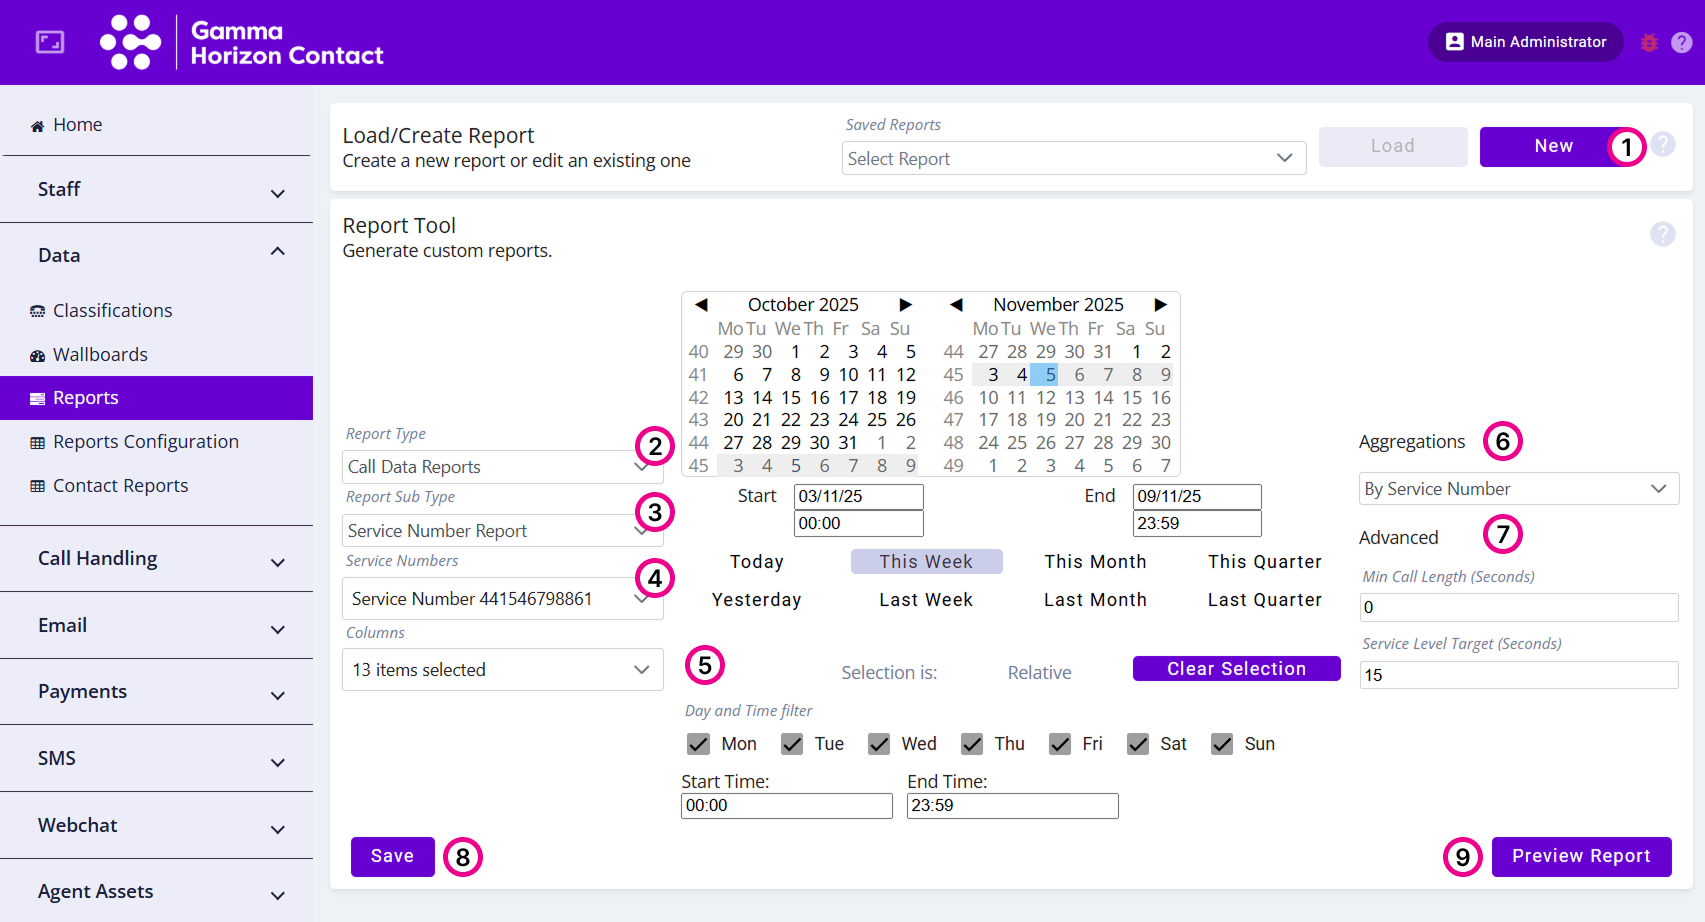This screenshot has height=922, width=1705.
Task: Open the bug report icon
Action: click(1649, 43)
